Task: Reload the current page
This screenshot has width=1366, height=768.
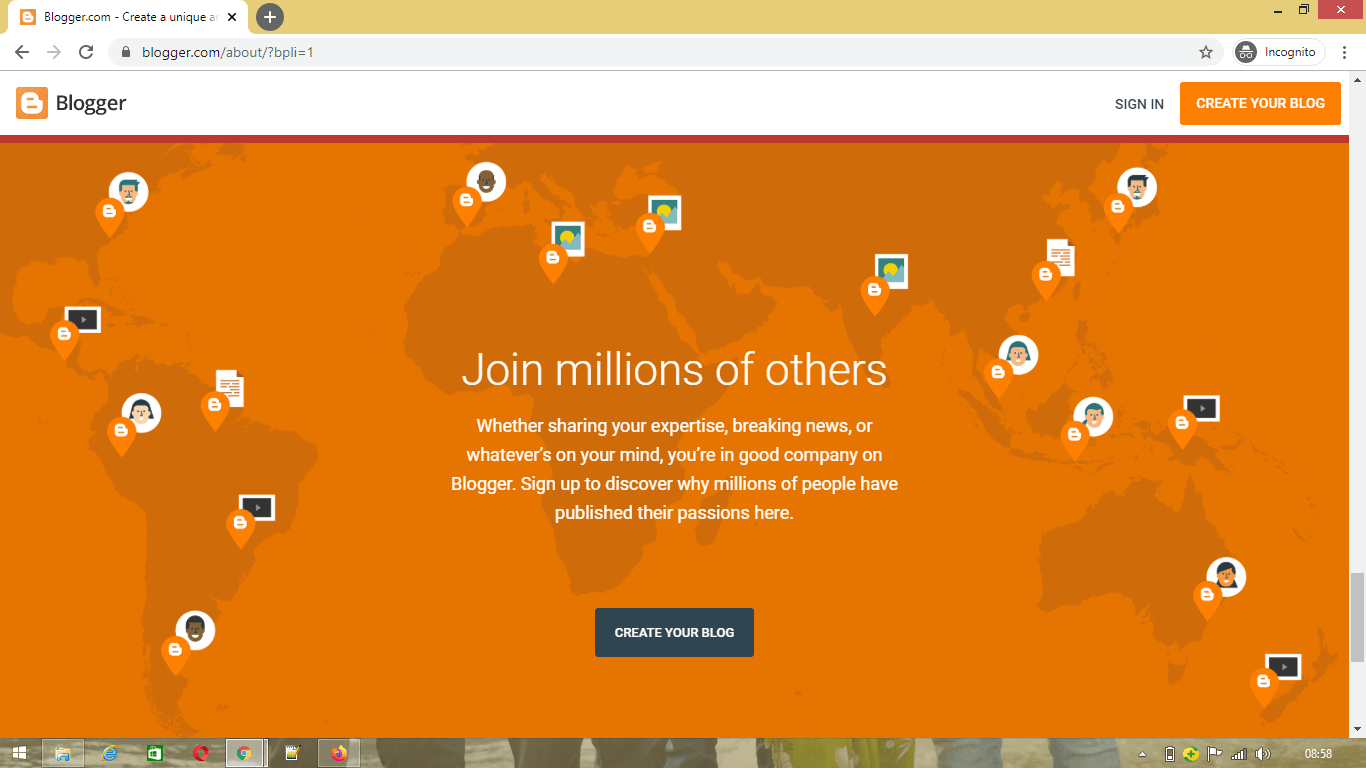Action: click(x=86, y=52)
